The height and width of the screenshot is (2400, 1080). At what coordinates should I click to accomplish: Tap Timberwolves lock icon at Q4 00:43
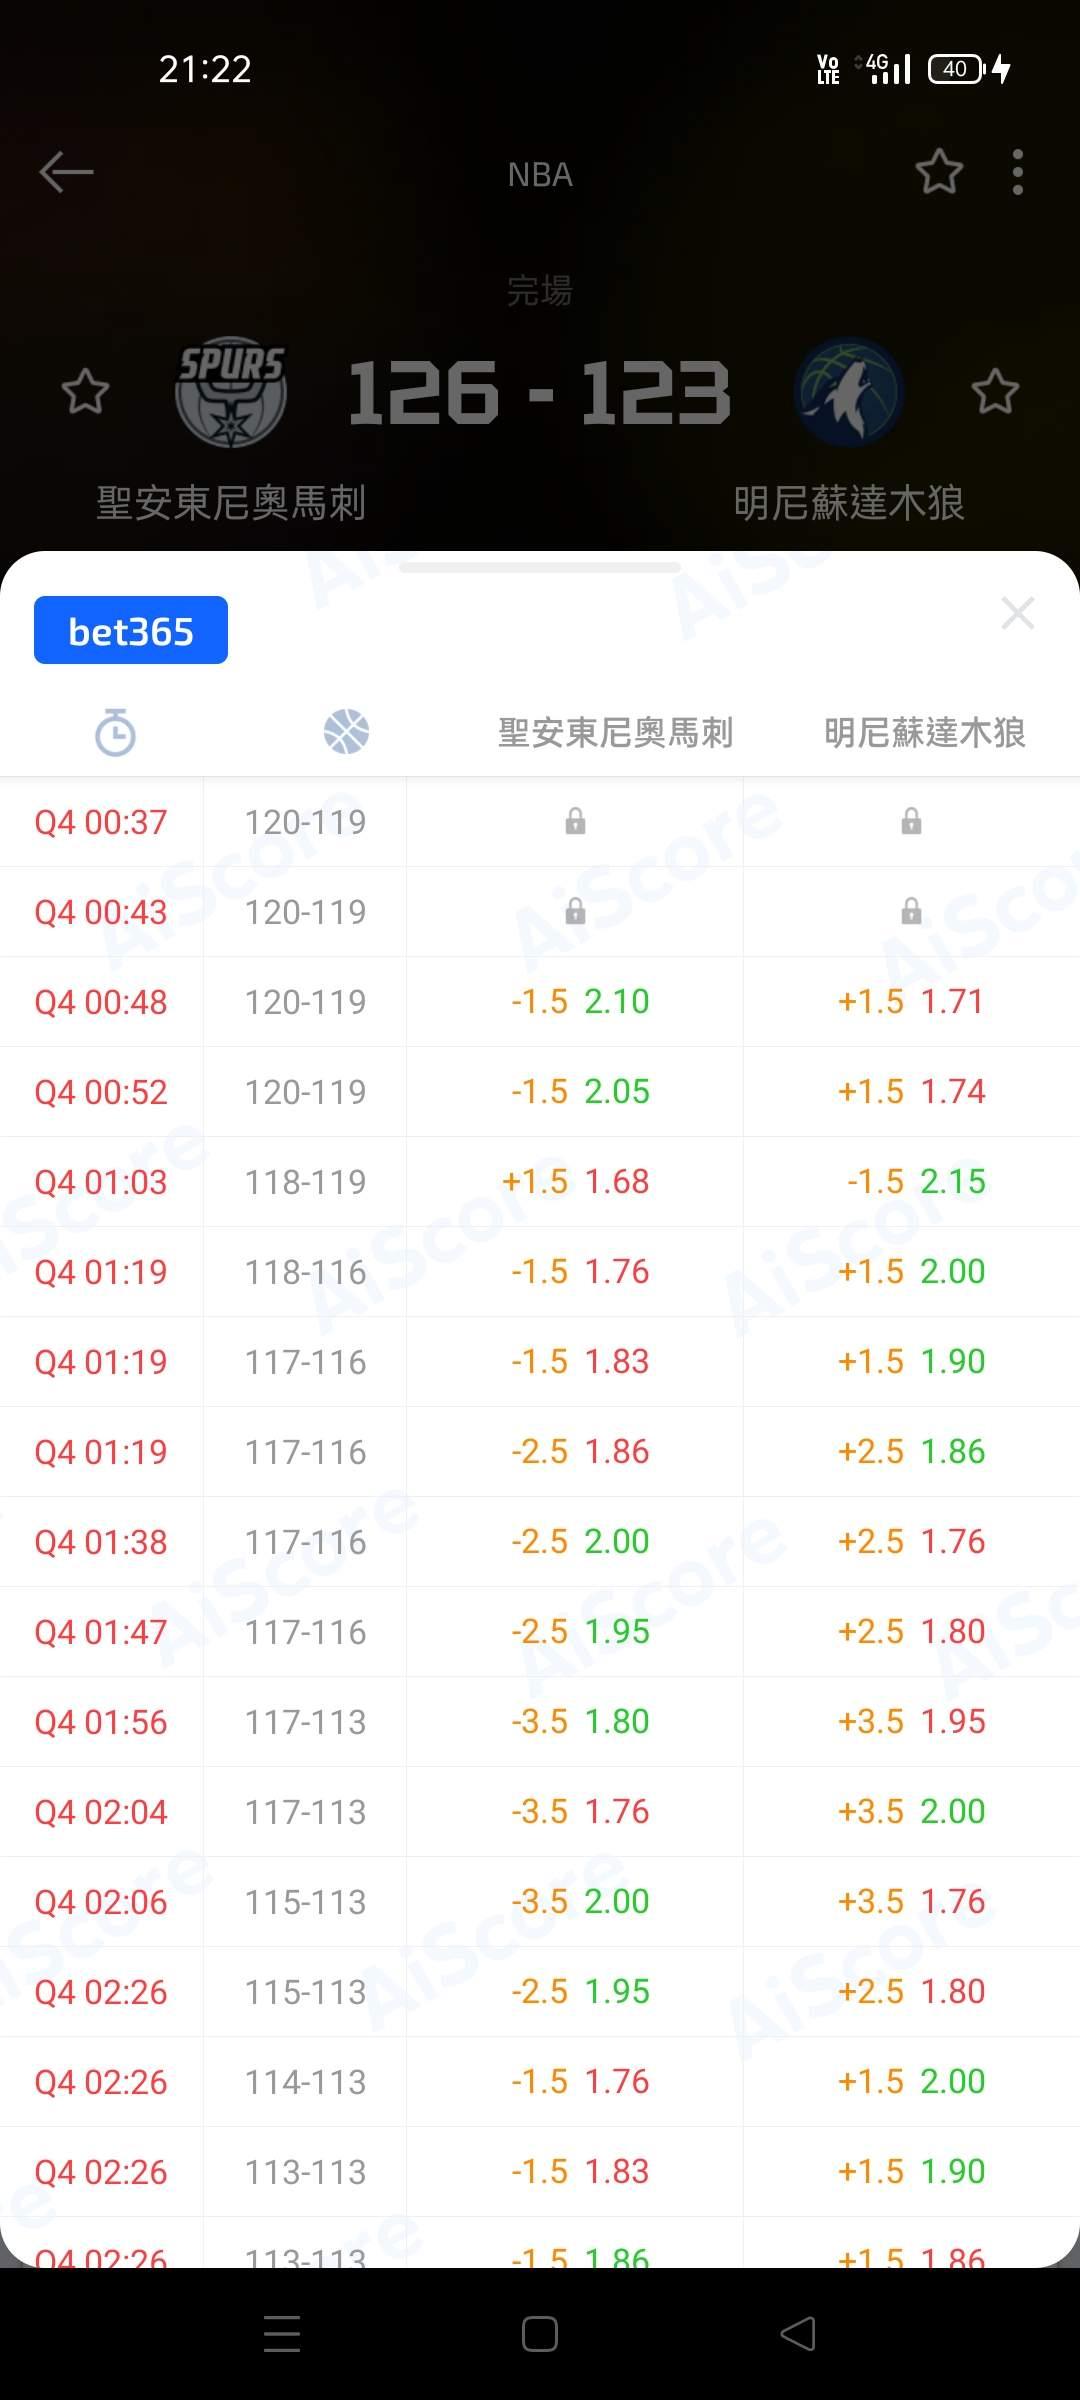(x=911, y=912)
